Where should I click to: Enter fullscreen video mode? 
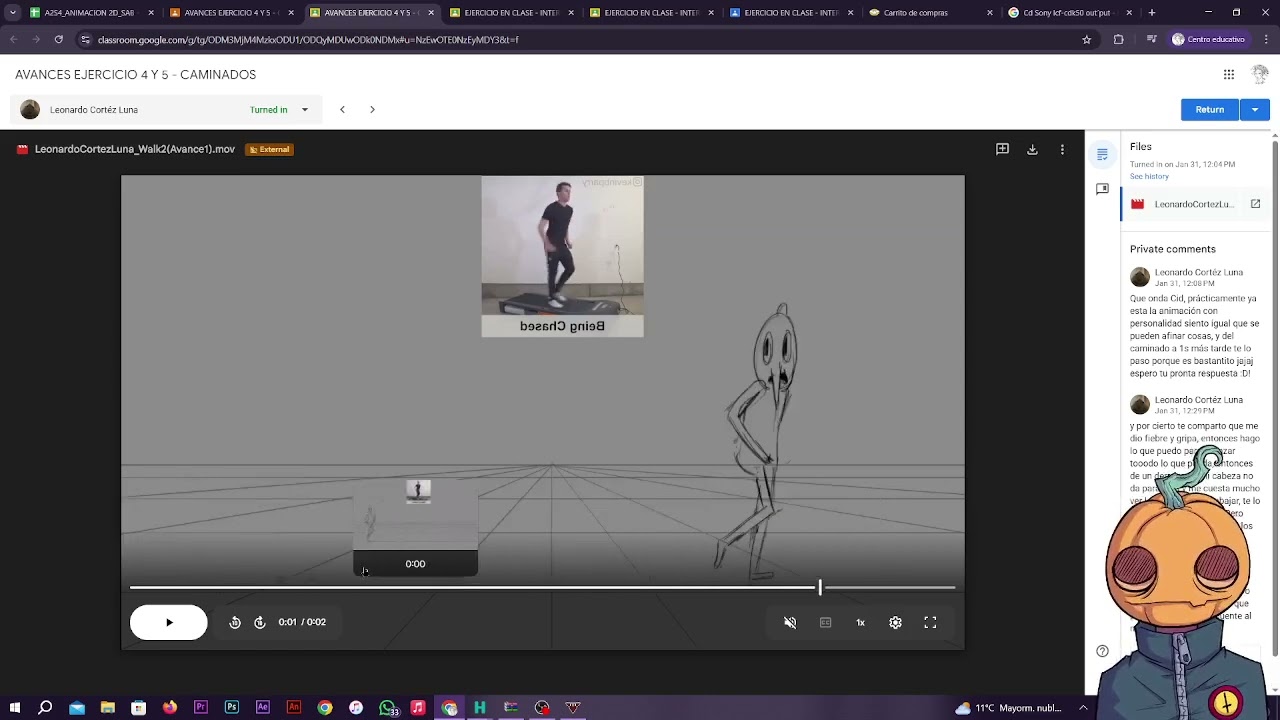tap(930, 622)
